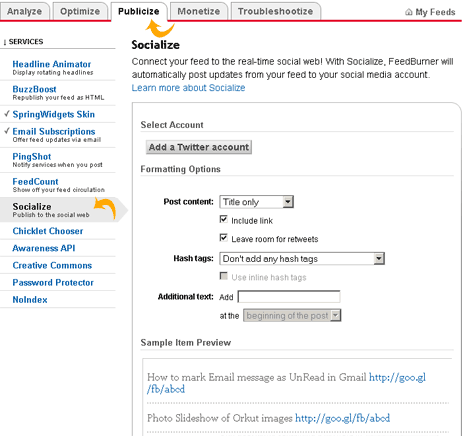Viewport: 465px width, 436px height.
Task: Open the Post content dropdown
Action: coord(256,202)
